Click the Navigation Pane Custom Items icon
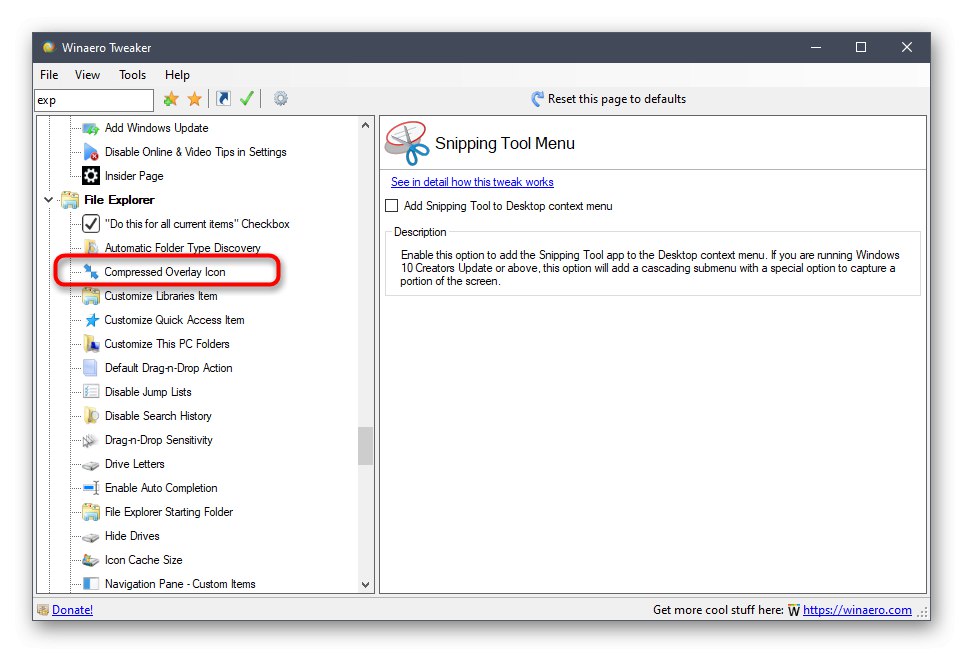The image size is (963, 653). pyautogui.click(x=91, y=584)
